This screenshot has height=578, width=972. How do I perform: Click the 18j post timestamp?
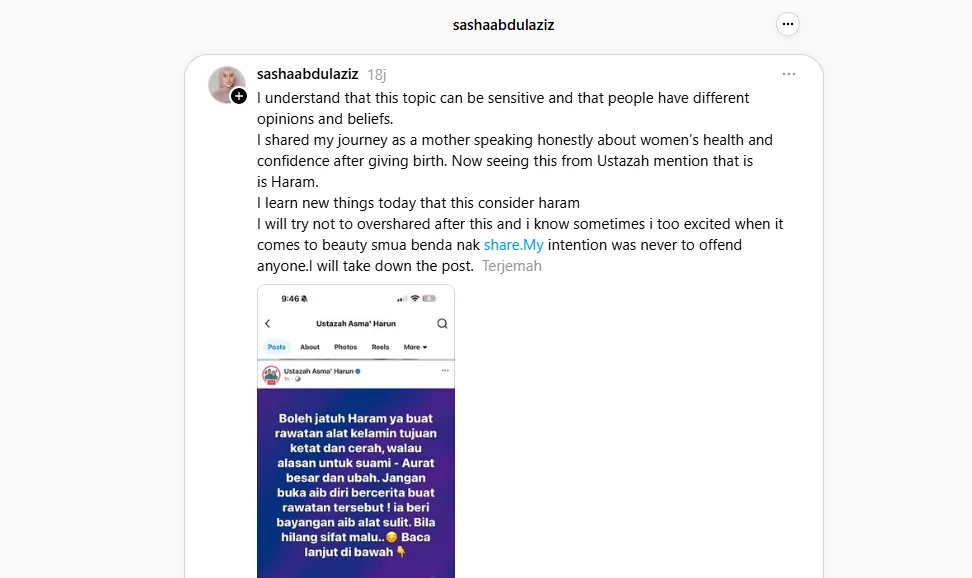(x=377, y=75)
